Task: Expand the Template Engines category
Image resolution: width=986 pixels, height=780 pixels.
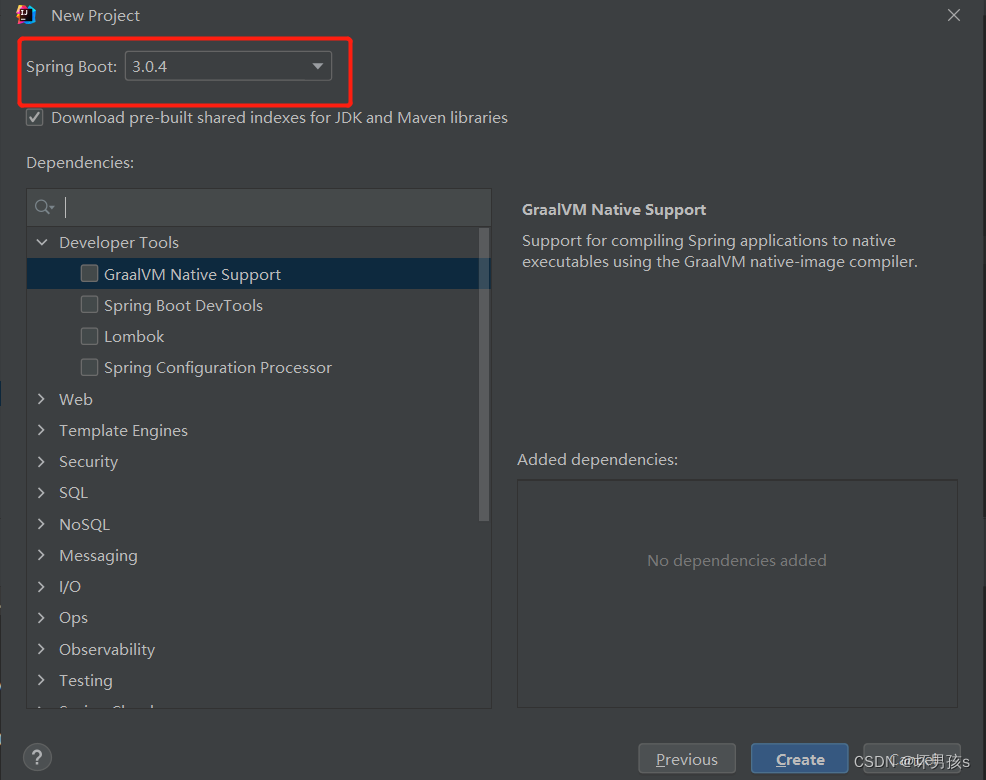Action: pos(42,430)
